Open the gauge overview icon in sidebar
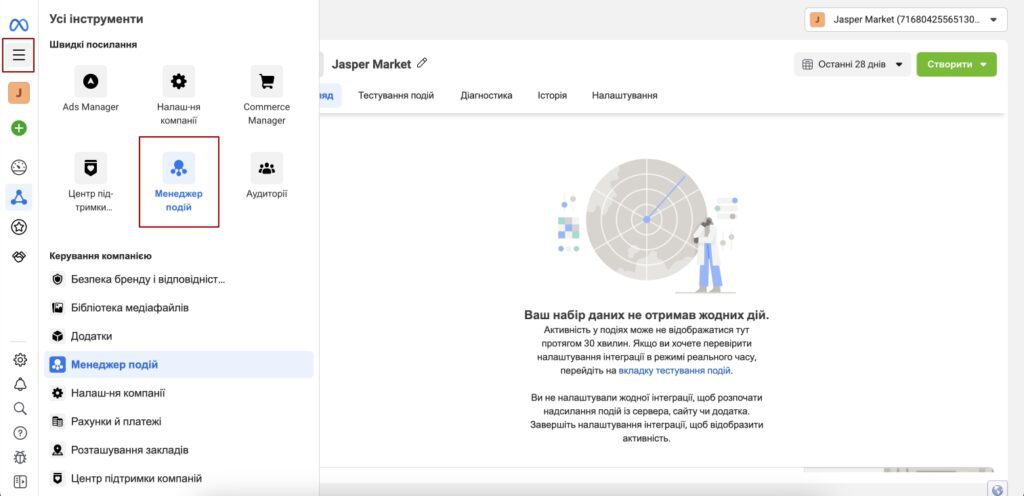Screen dimensions: 1024x496 [x=19, y=168]
